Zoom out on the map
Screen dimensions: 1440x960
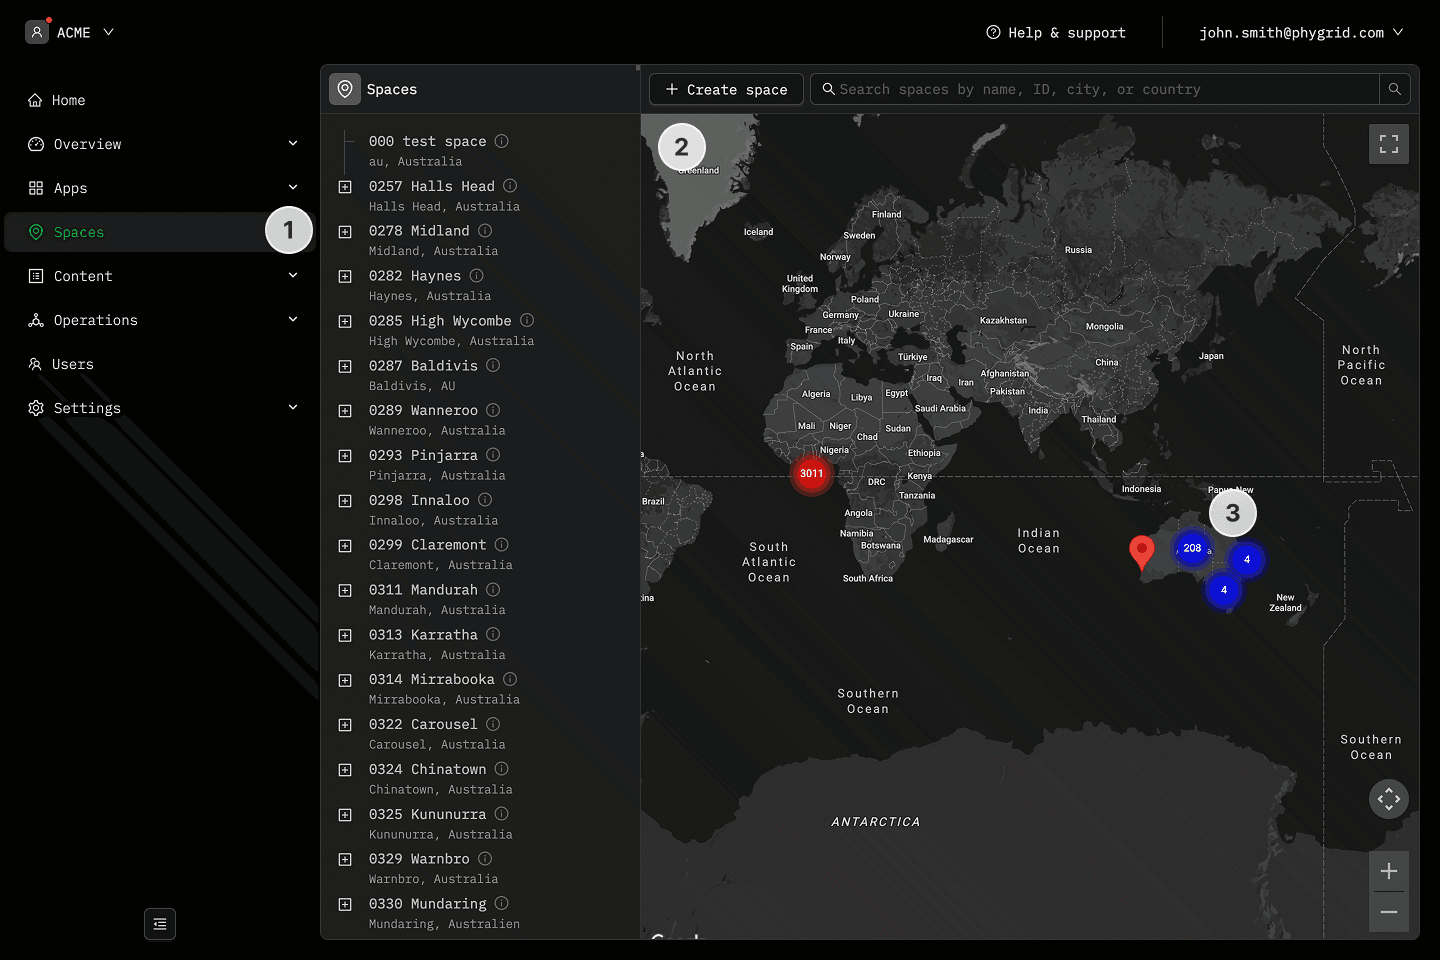(1388, 912)
